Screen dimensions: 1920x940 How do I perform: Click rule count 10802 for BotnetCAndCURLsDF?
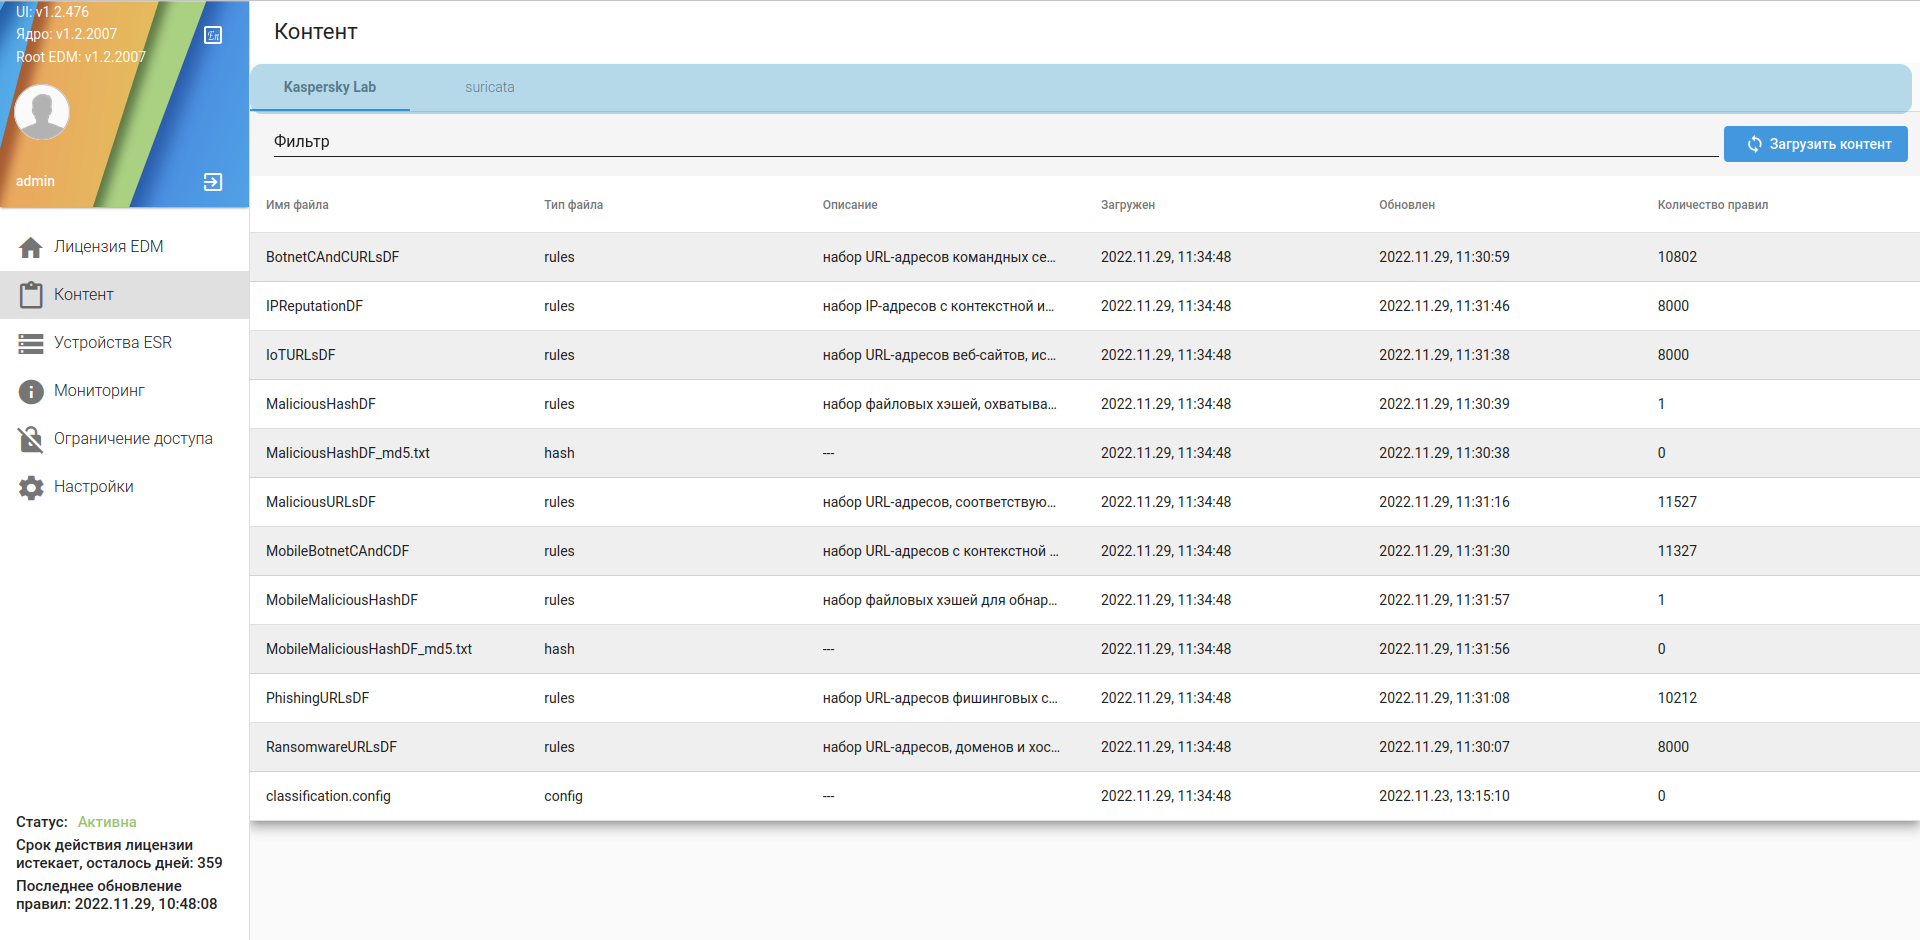tap(1677, 257)
